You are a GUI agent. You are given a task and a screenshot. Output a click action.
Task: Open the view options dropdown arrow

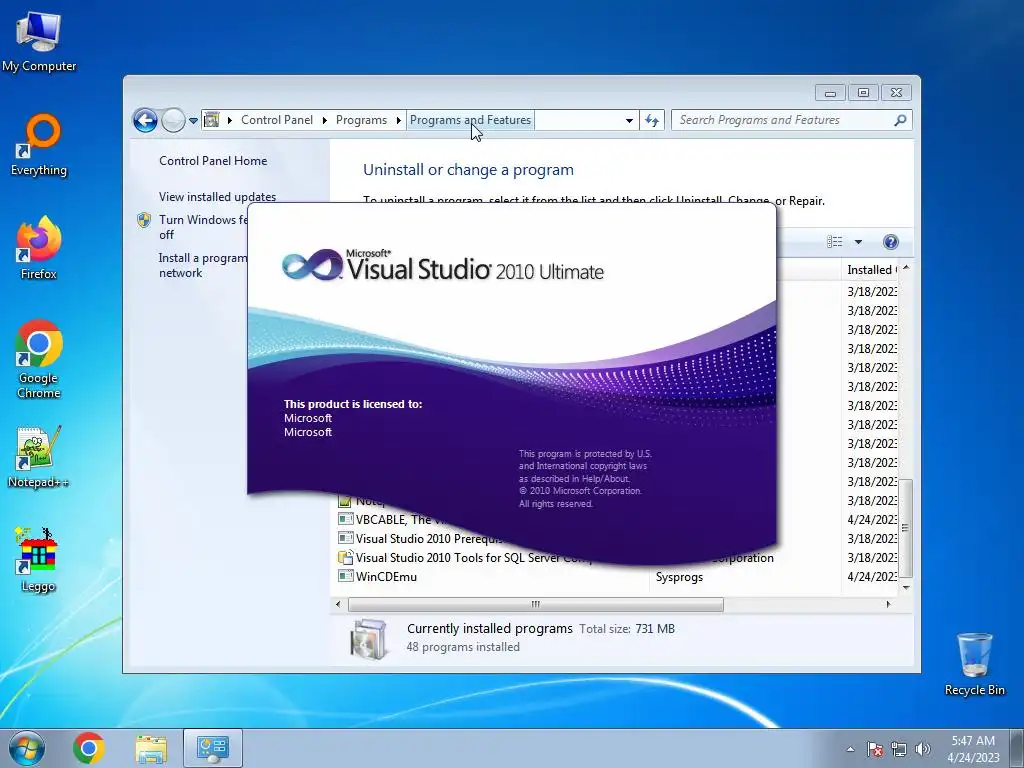(858, 242)
